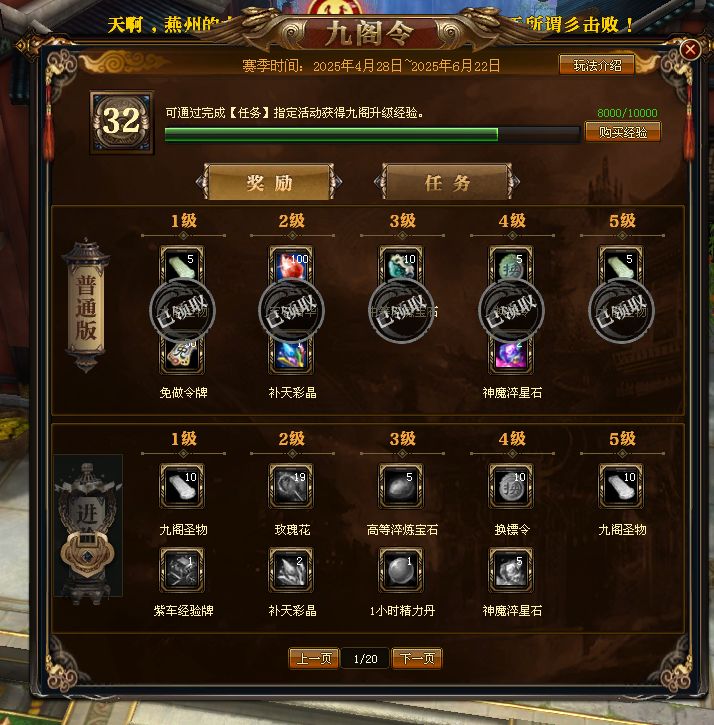This screenshot has height=725, width=714.
Task: Click the advanced 补天彩晶 icon in level 2
Action: coord(291,570)
